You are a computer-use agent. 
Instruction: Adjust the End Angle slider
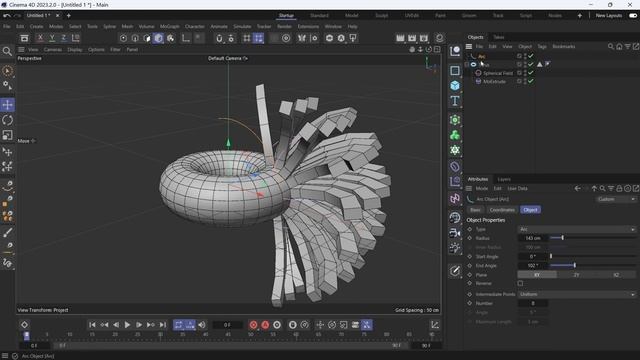[x=593, y=266]
